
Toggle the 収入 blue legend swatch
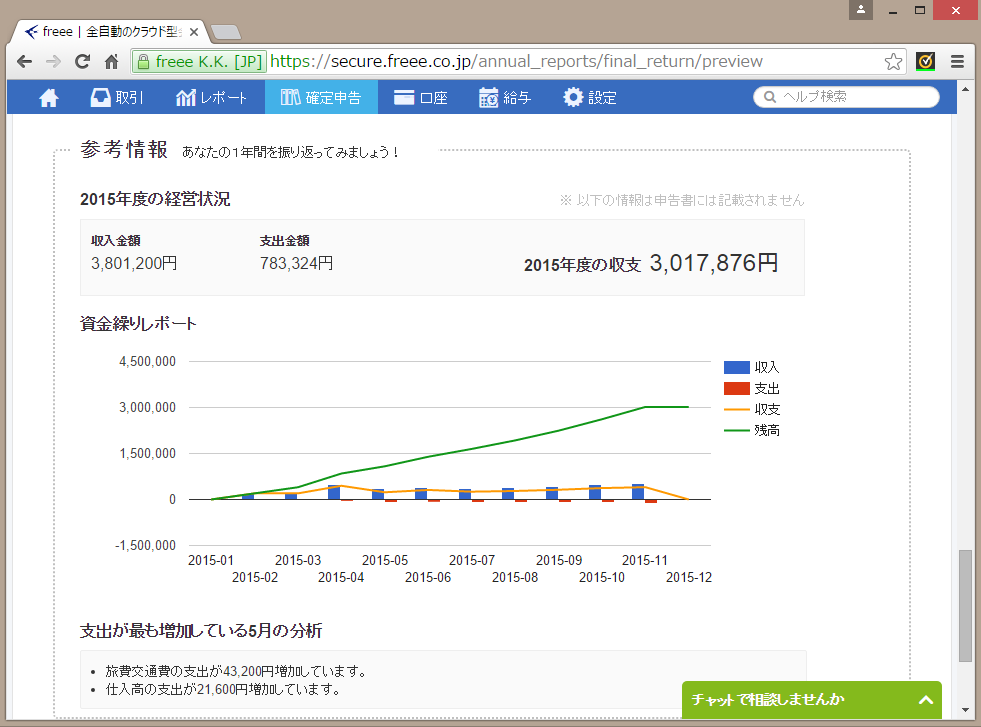click(x=736, y=368)
